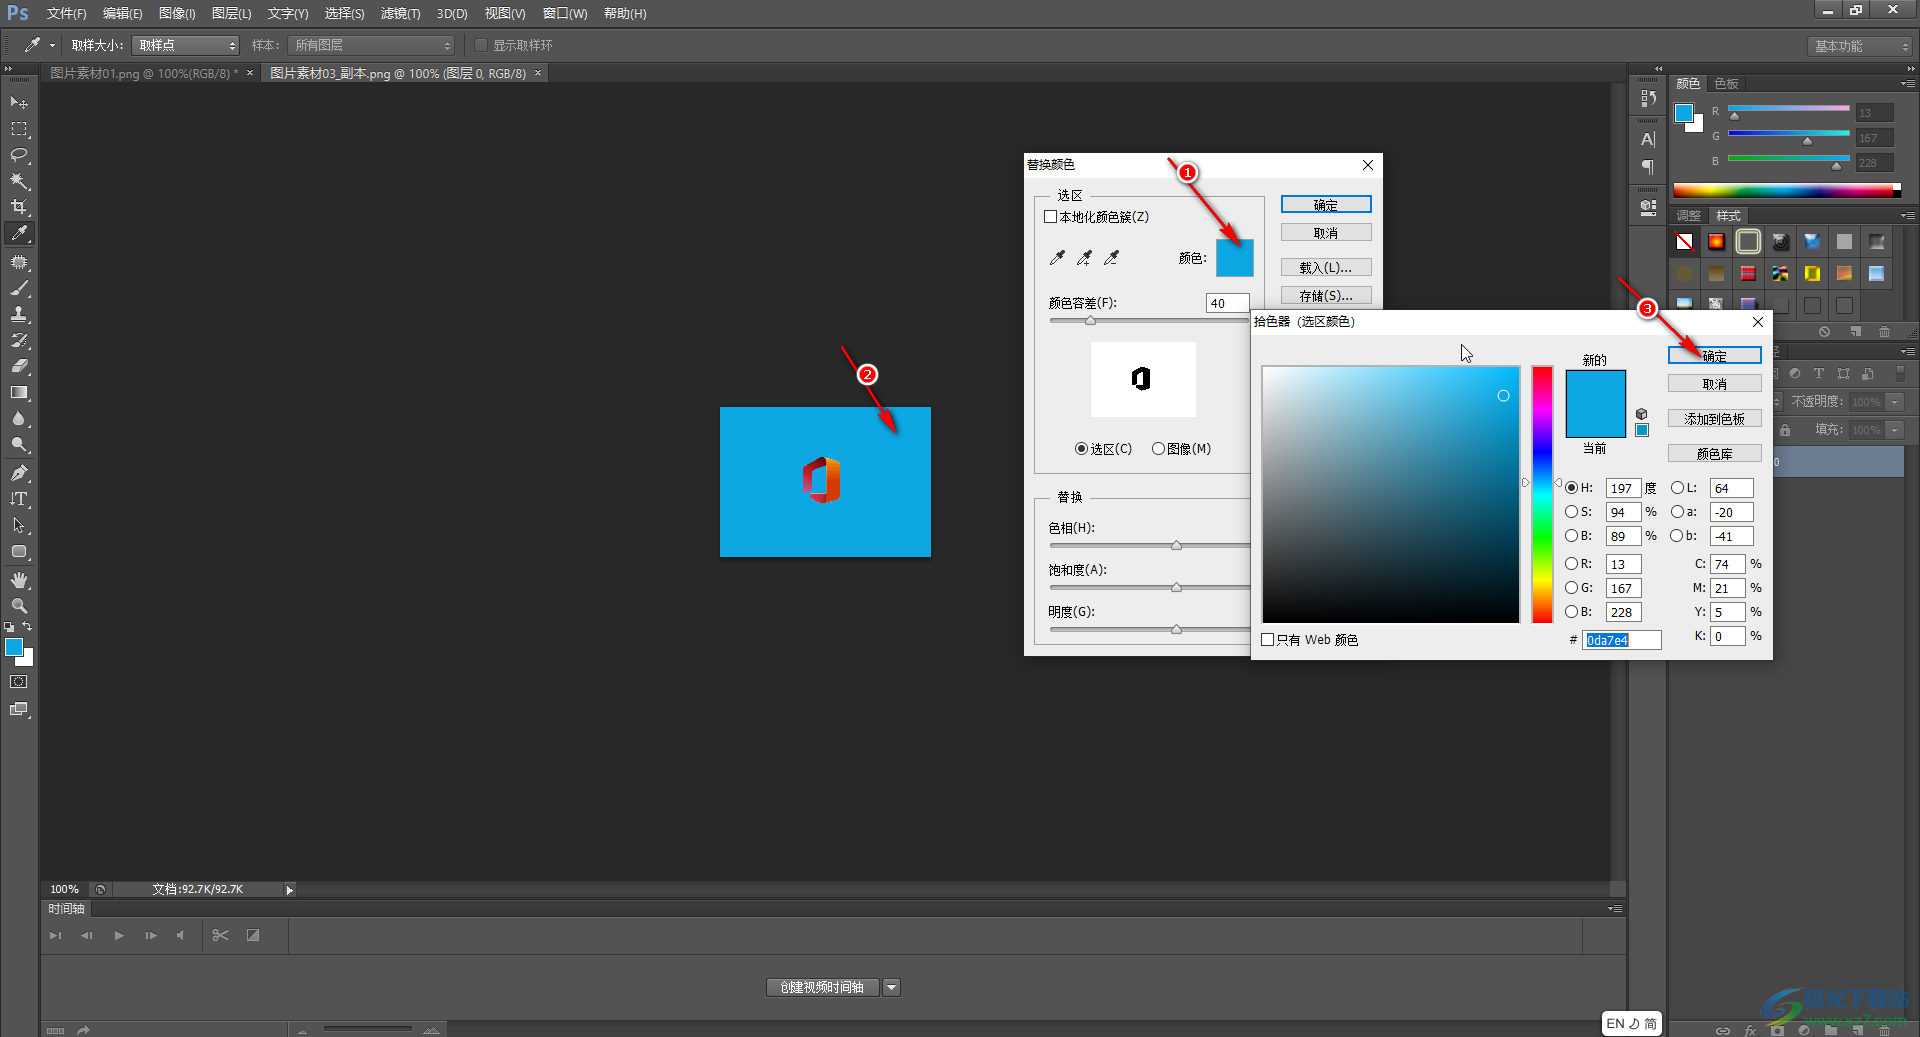
Task: Switch to the 图片素材01.png document tab
Action: tap(145, 74)
